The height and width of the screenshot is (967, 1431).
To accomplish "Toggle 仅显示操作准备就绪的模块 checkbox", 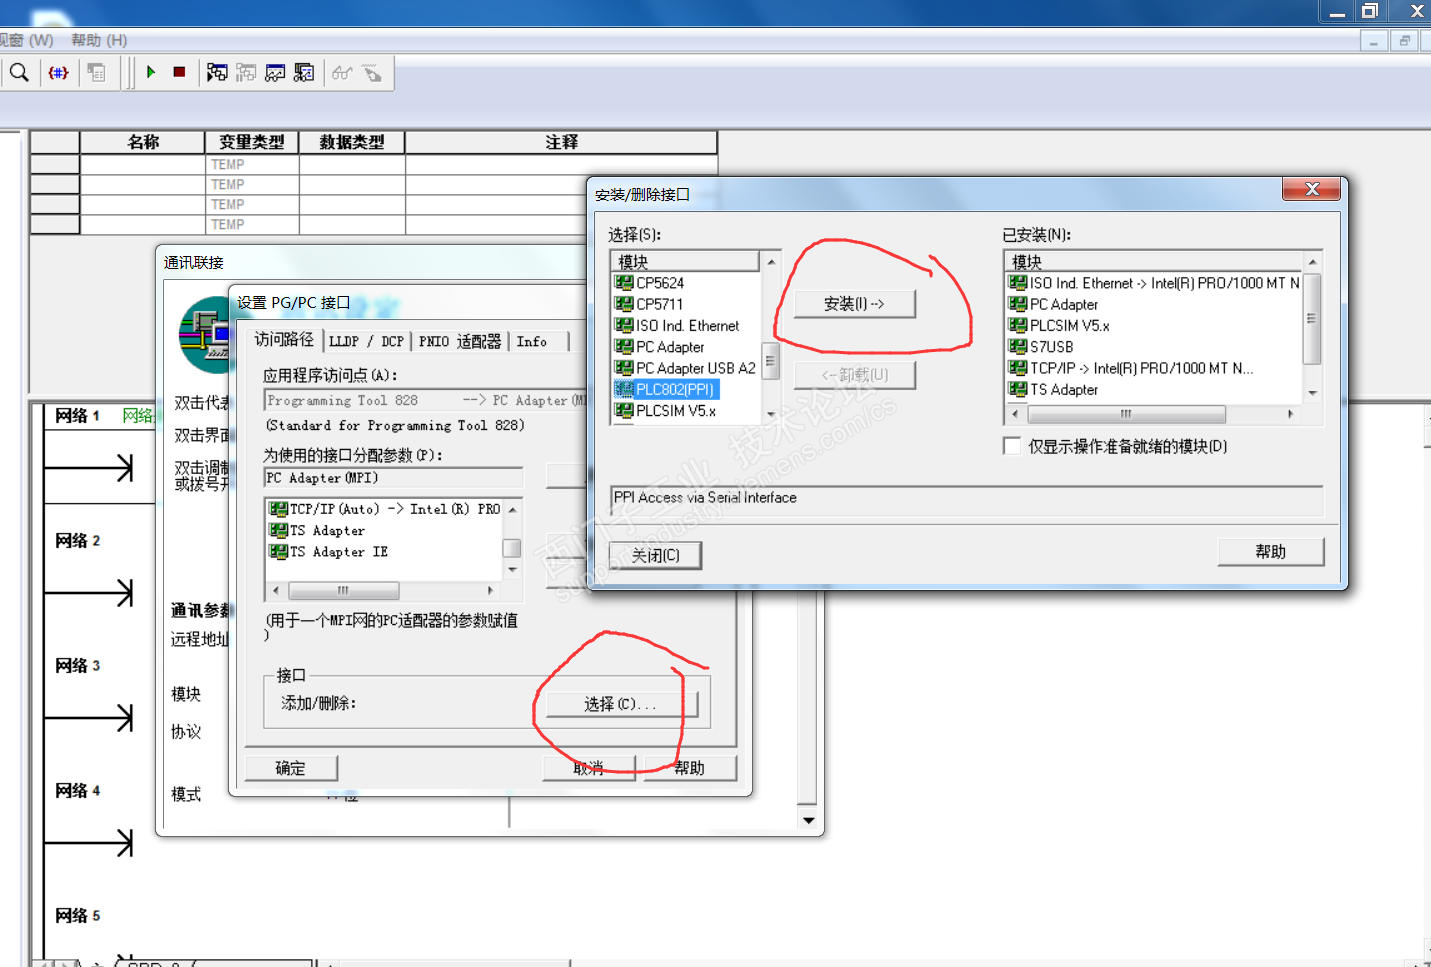I will pyautogui.click(x=1012, y=446).
